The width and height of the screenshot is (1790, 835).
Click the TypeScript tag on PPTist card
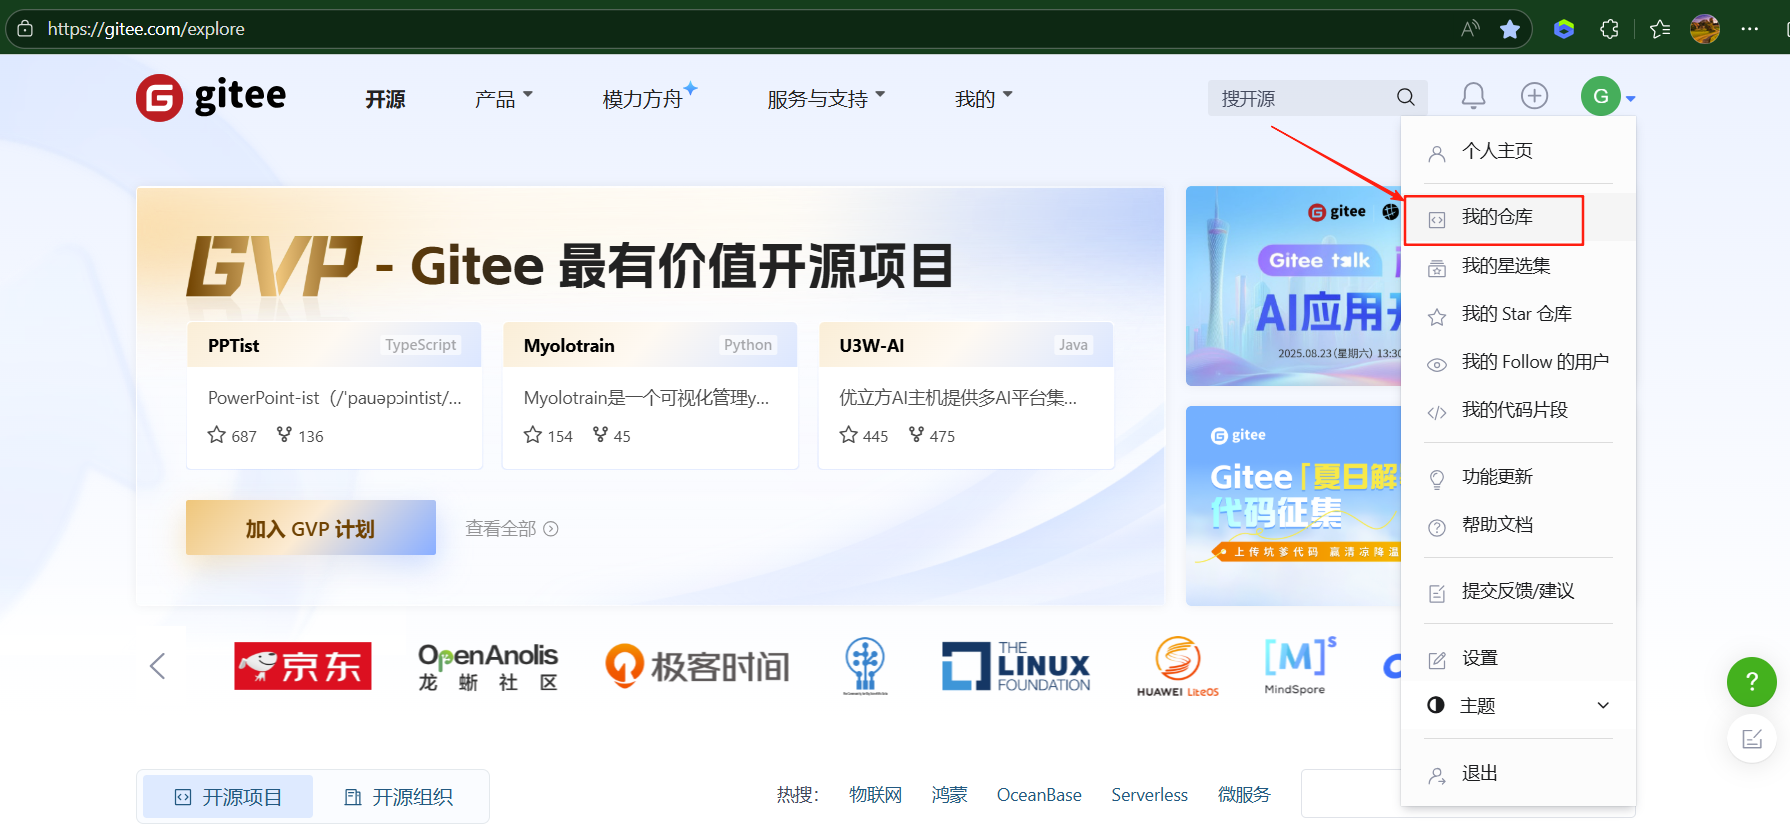pyautogui.click(x=421, y=345)
